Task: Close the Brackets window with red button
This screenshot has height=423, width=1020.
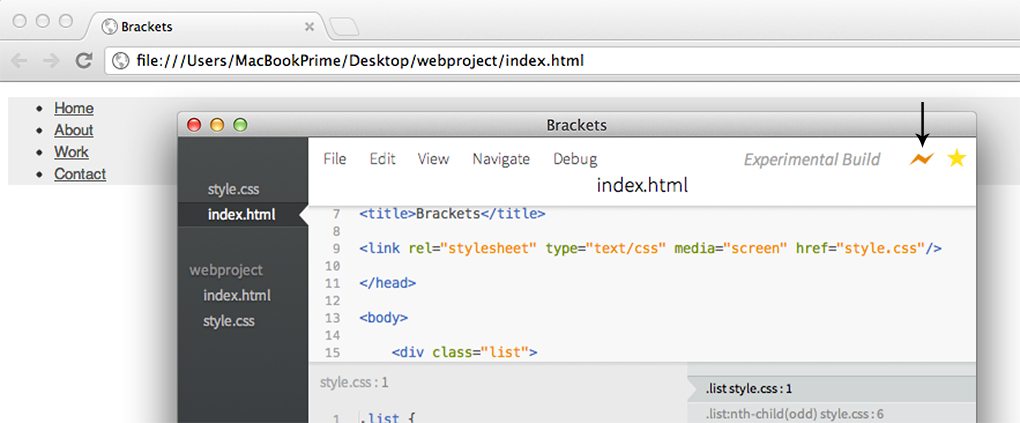Action: (194, 125)
